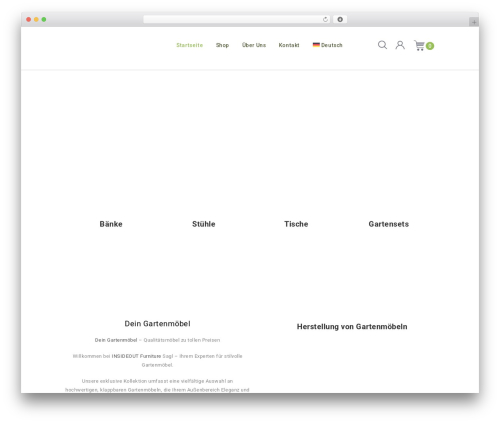Image resolution: width=500 pixels, height=423 pixels.
Task: Open the search magnifier icon
Action: (x=382, y=45)
